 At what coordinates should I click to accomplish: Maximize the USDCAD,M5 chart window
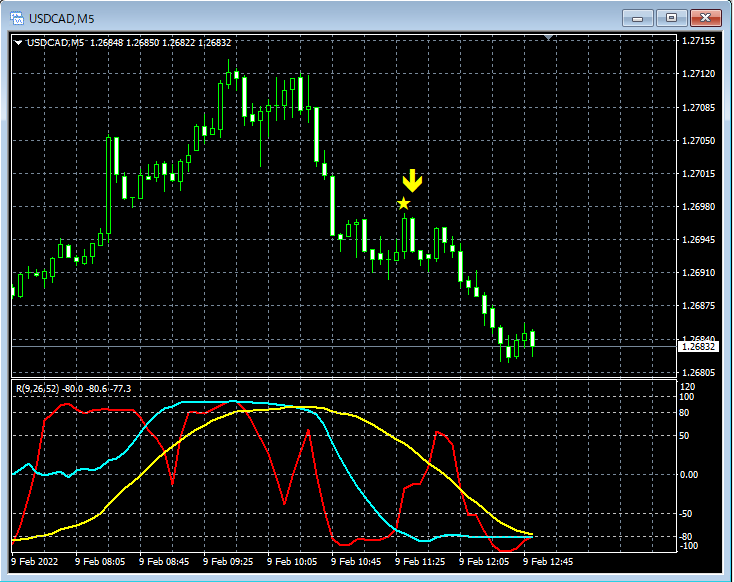tap(671, 18)
